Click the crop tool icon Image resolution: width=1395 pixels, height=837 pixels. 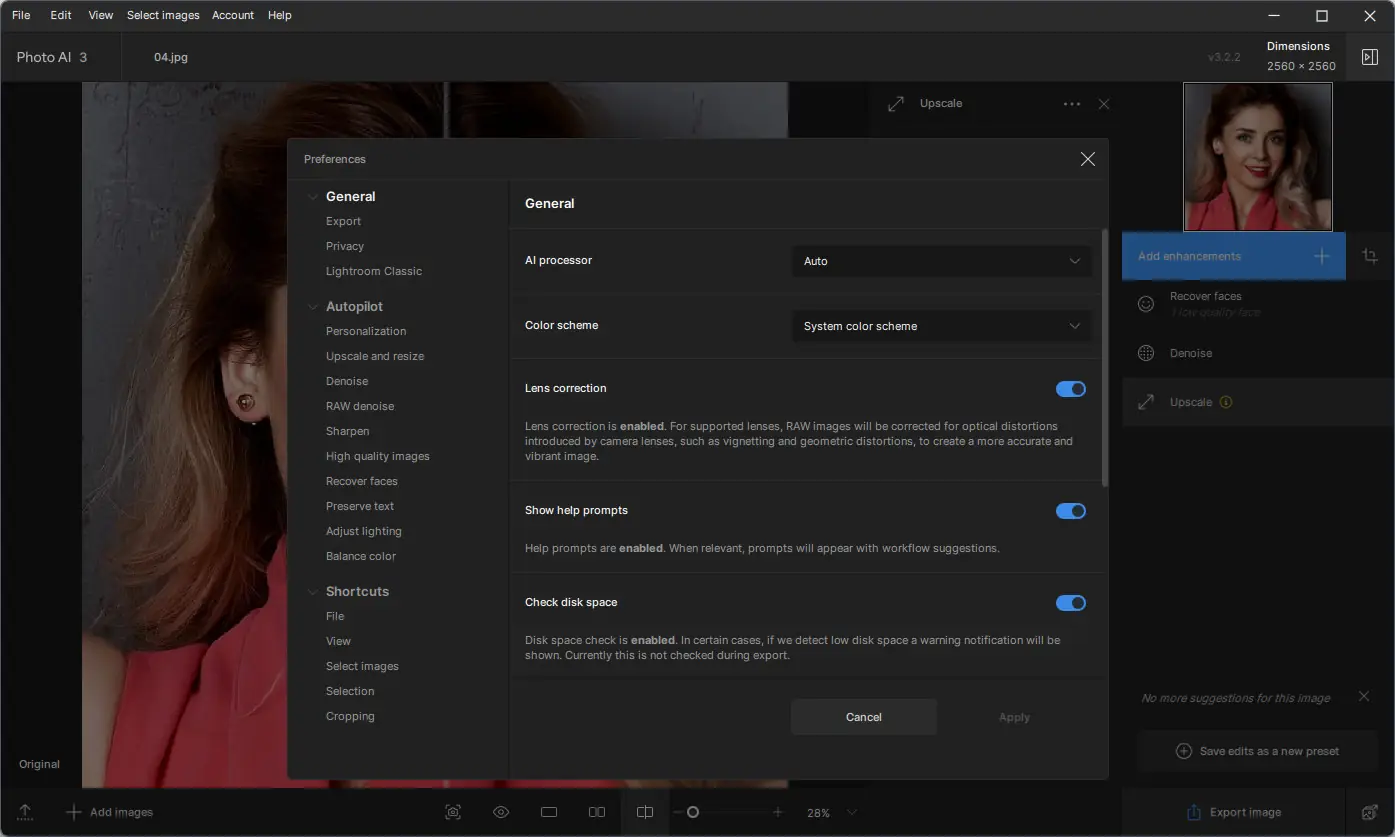click(x=1370, y=256)
